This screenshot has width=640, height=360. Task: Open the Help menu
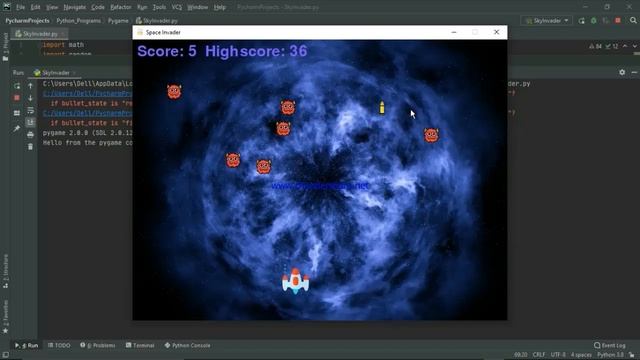coord(220,7)
